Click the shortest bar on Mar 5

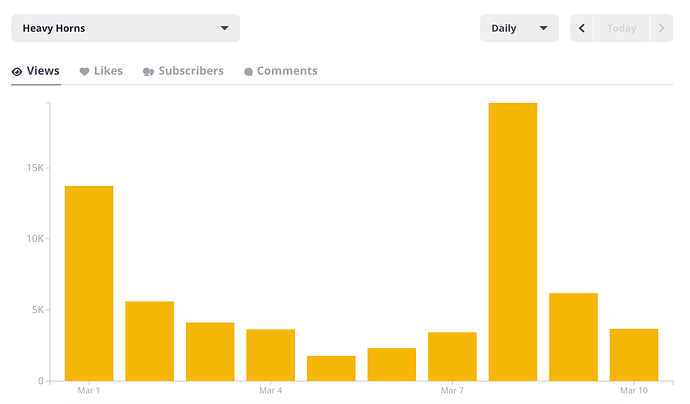[331, 368]
